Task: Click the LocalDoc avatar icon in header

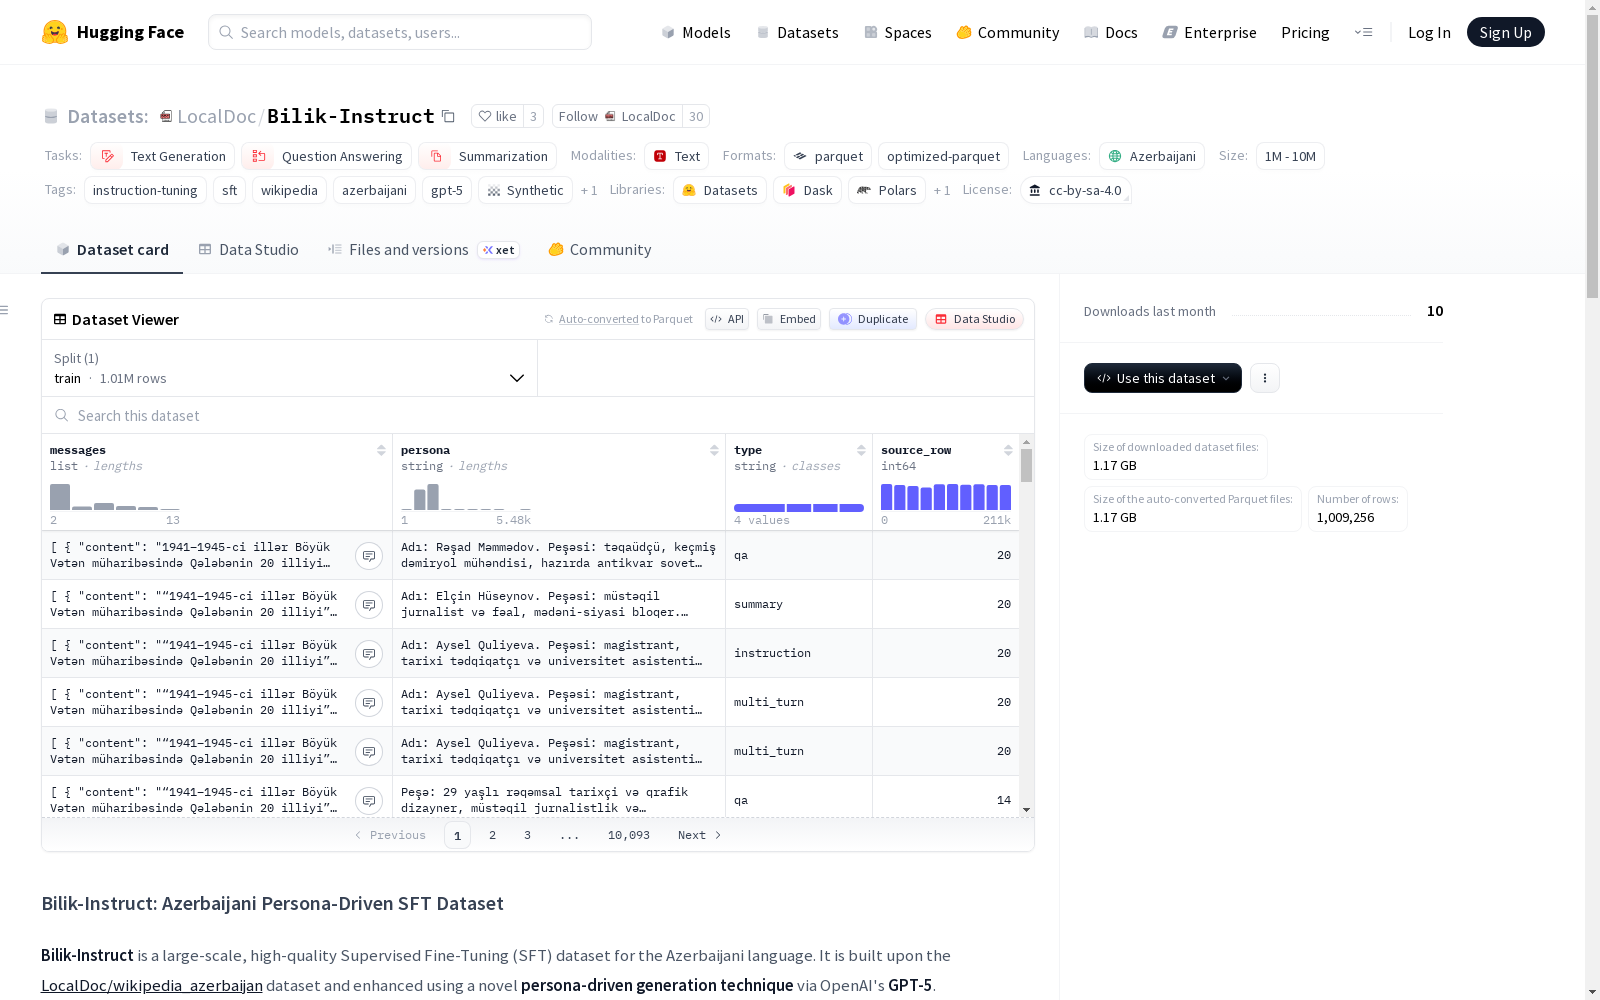Action: (166, 116)
